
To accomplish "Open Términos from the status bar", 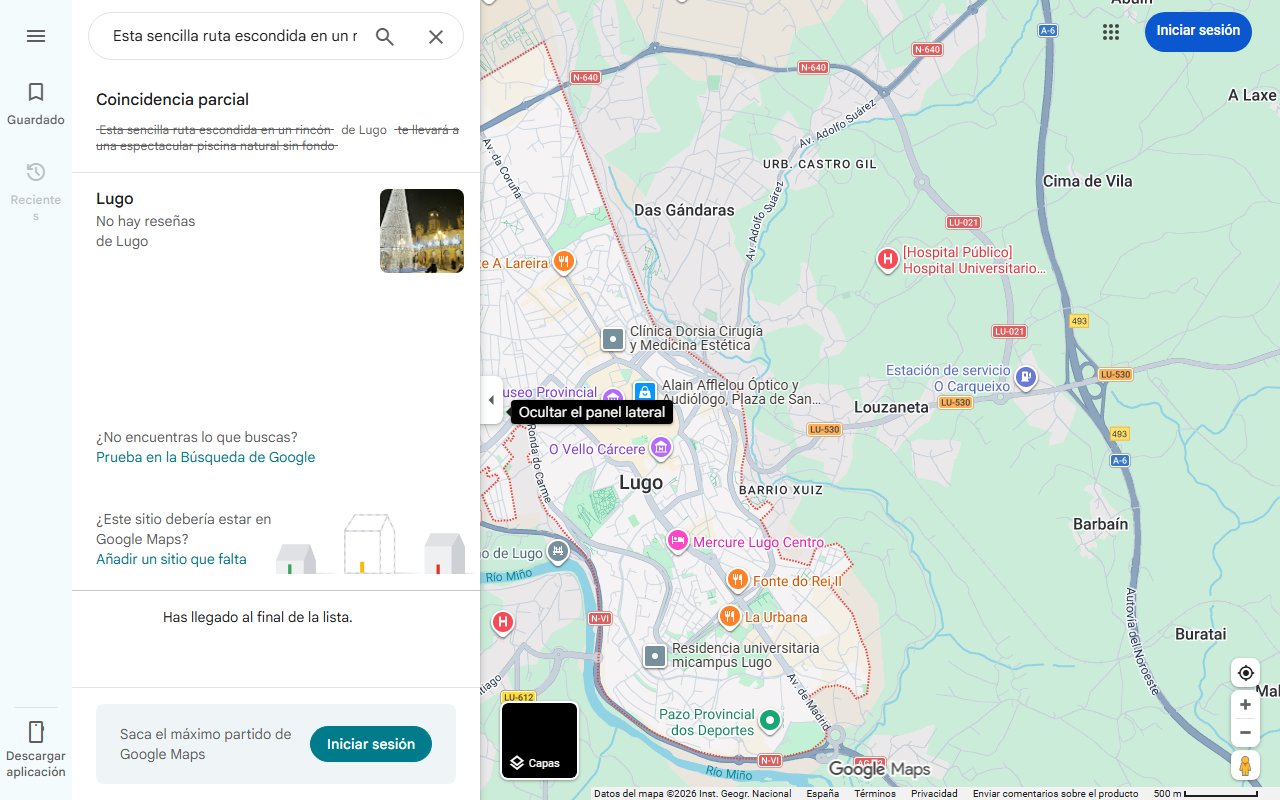I will tap(876, 792).
